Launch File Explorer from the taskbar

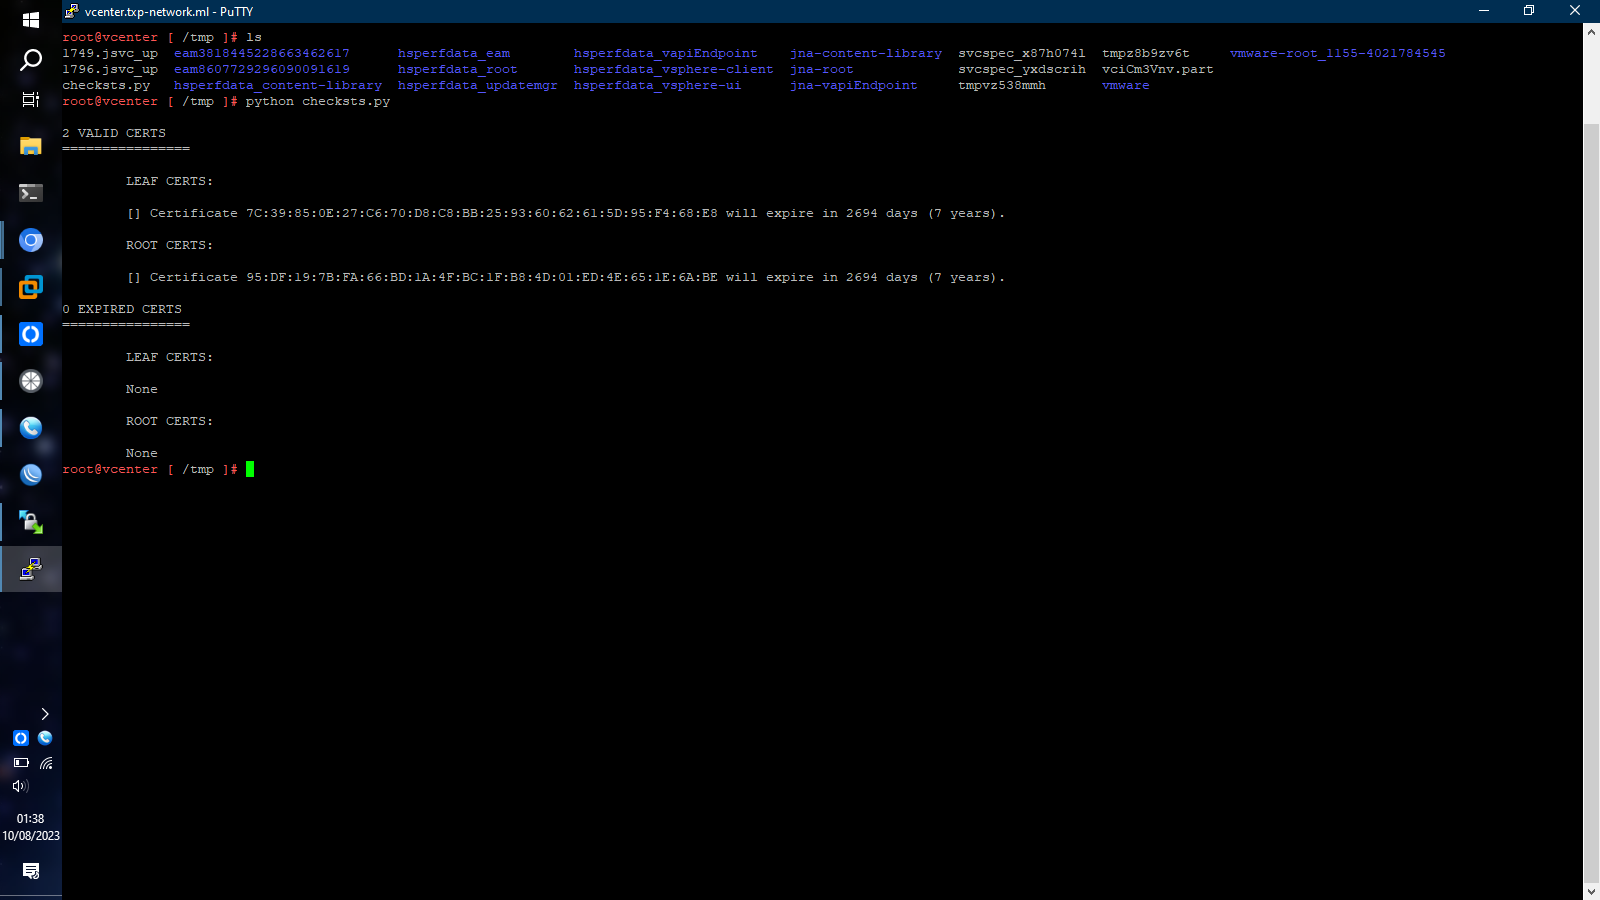[x=31, y=146]
